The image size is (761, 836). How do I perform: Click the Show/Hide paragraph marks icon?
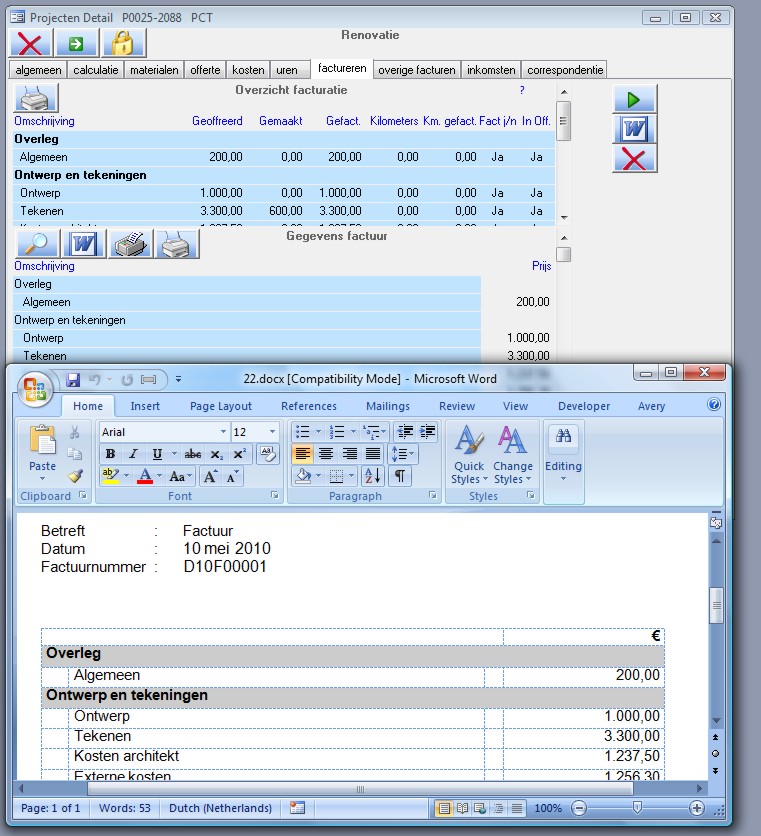pyautogui.click(x=400, y=476)
